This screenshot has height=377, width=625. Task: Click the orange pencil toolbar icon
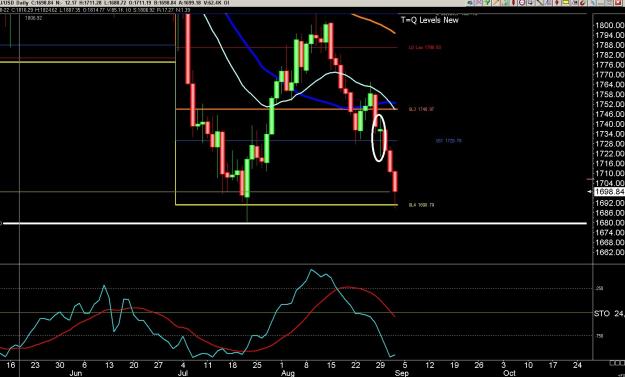coord(496,2)
